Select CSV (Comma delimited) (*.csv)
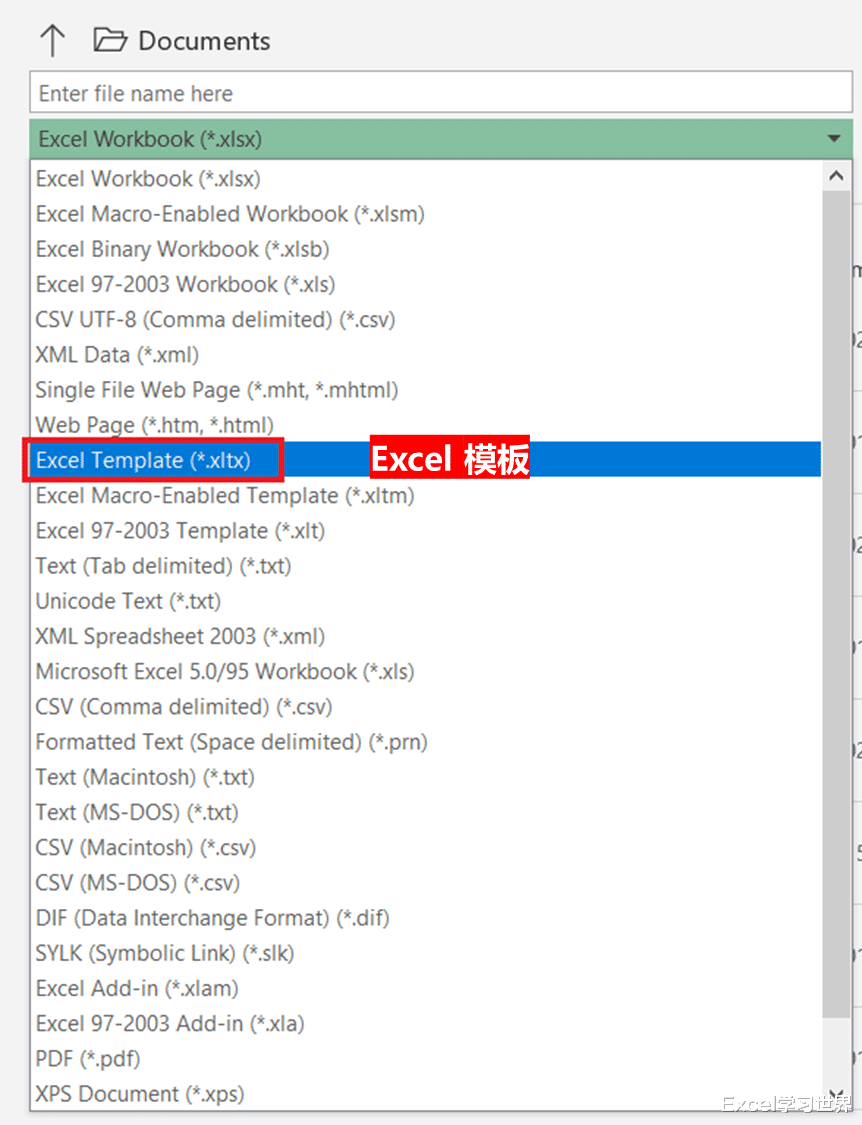The image size is (862, 1125). coord(426,706)
